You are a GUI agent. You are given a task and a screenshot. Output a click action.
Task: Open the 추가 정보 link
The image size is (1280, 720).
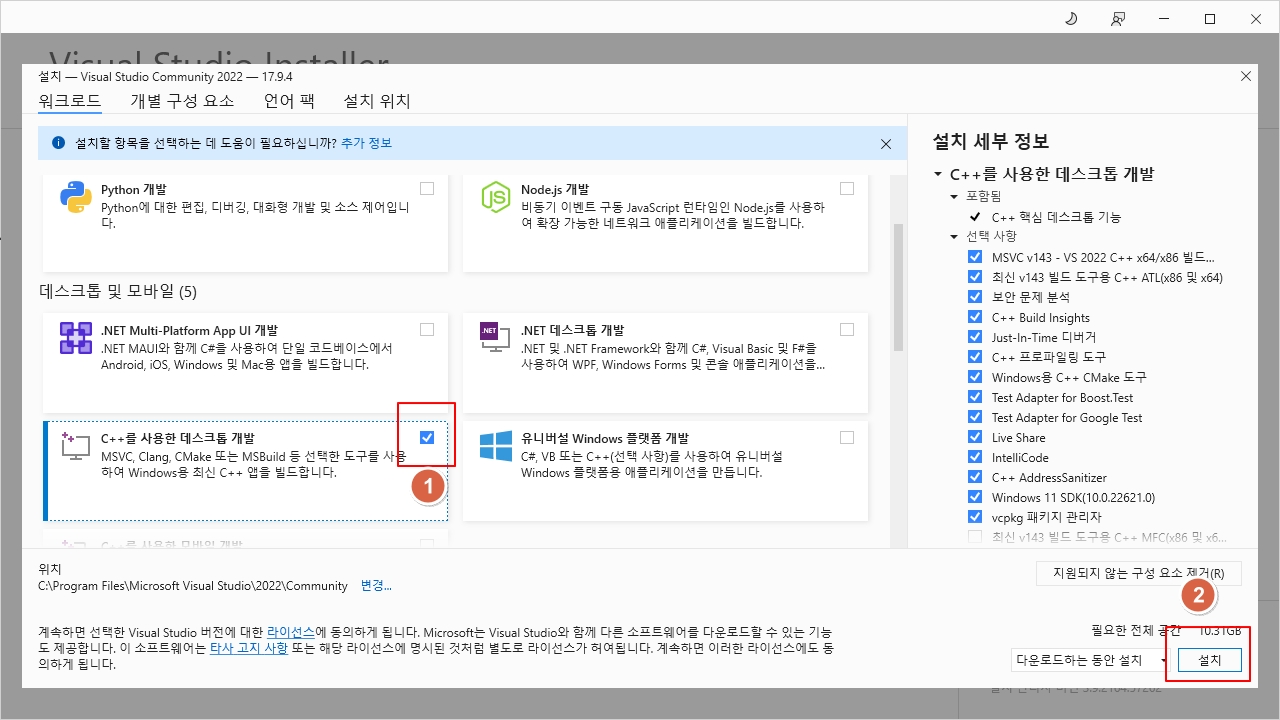(x=366, y=143)
